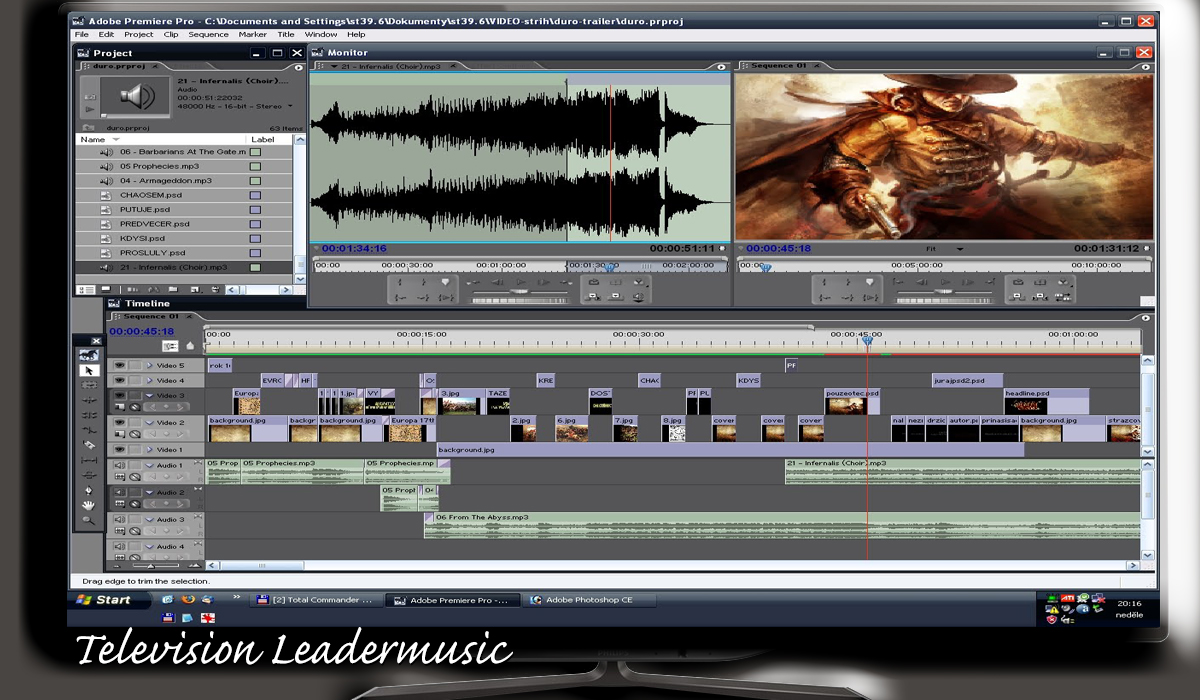
Task: Toggle Snap in the Timeline panel
Action: [x=170, y=346]
